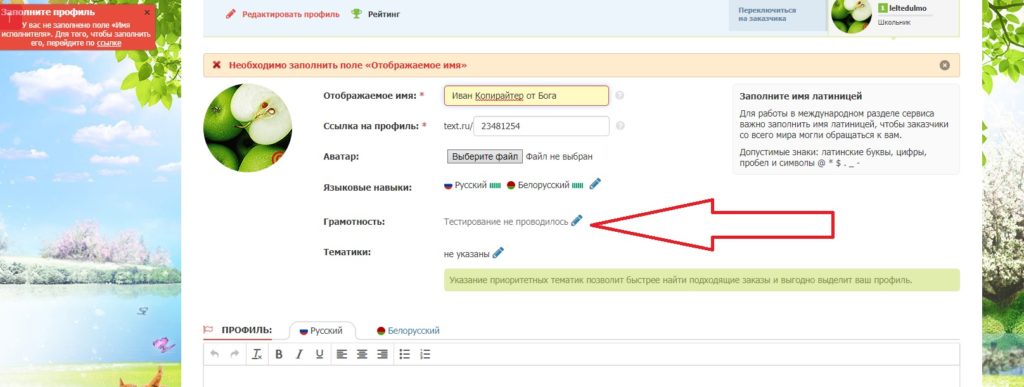Click the Redo button in editor toolbar
The height and width of the screenshot is (387, 1024).
pos(234,354)
